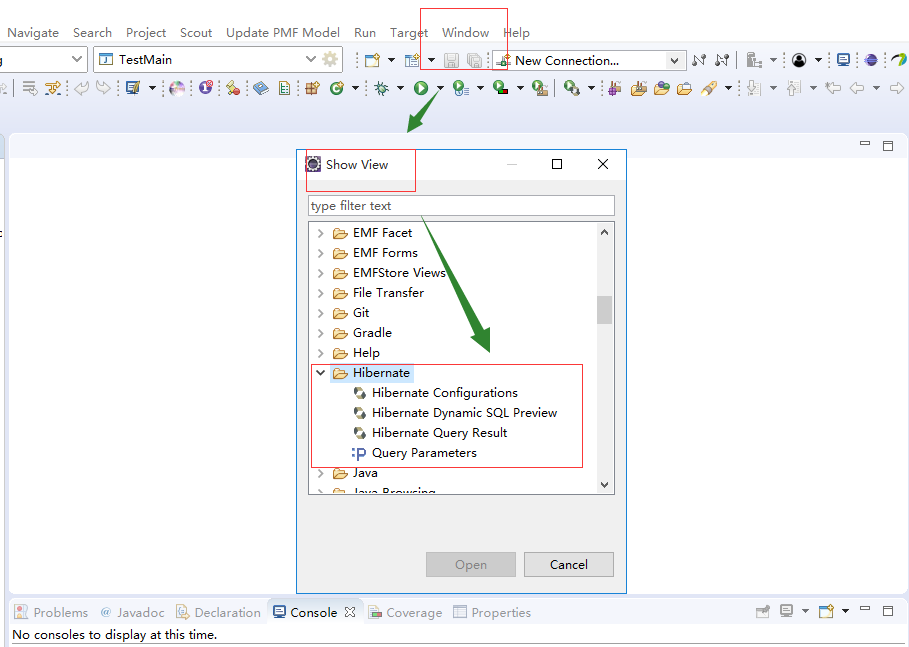This screenshot has height=647, width=909.
Task: Open the Navigate menu
Action: pyautogui.click(x=33, y=32)
